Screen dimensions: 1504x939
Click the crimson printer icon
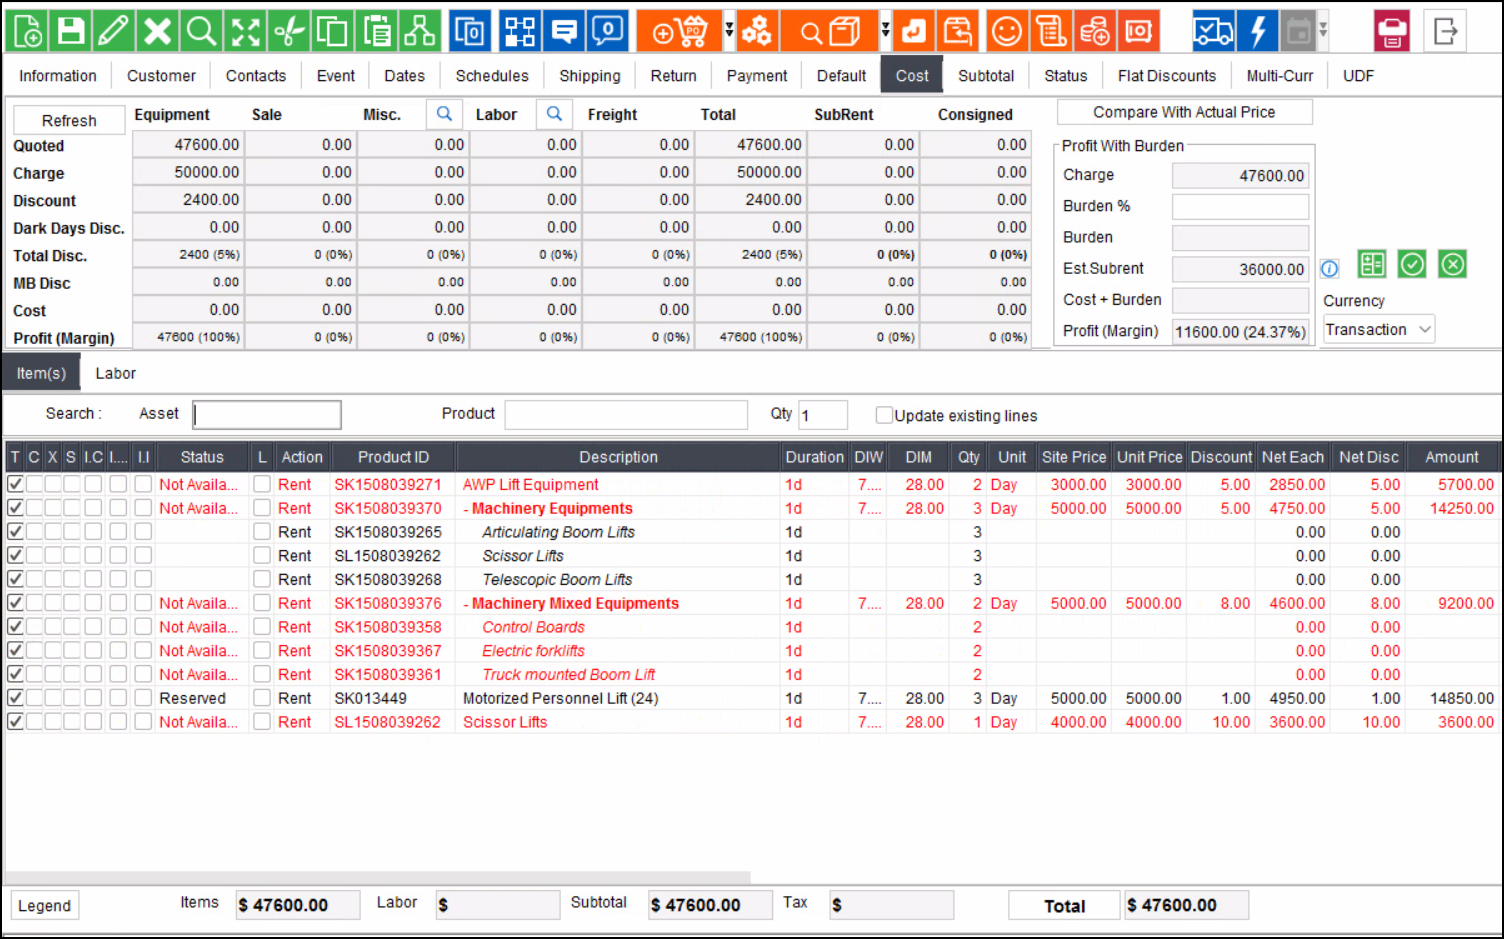pos(1391,32)
